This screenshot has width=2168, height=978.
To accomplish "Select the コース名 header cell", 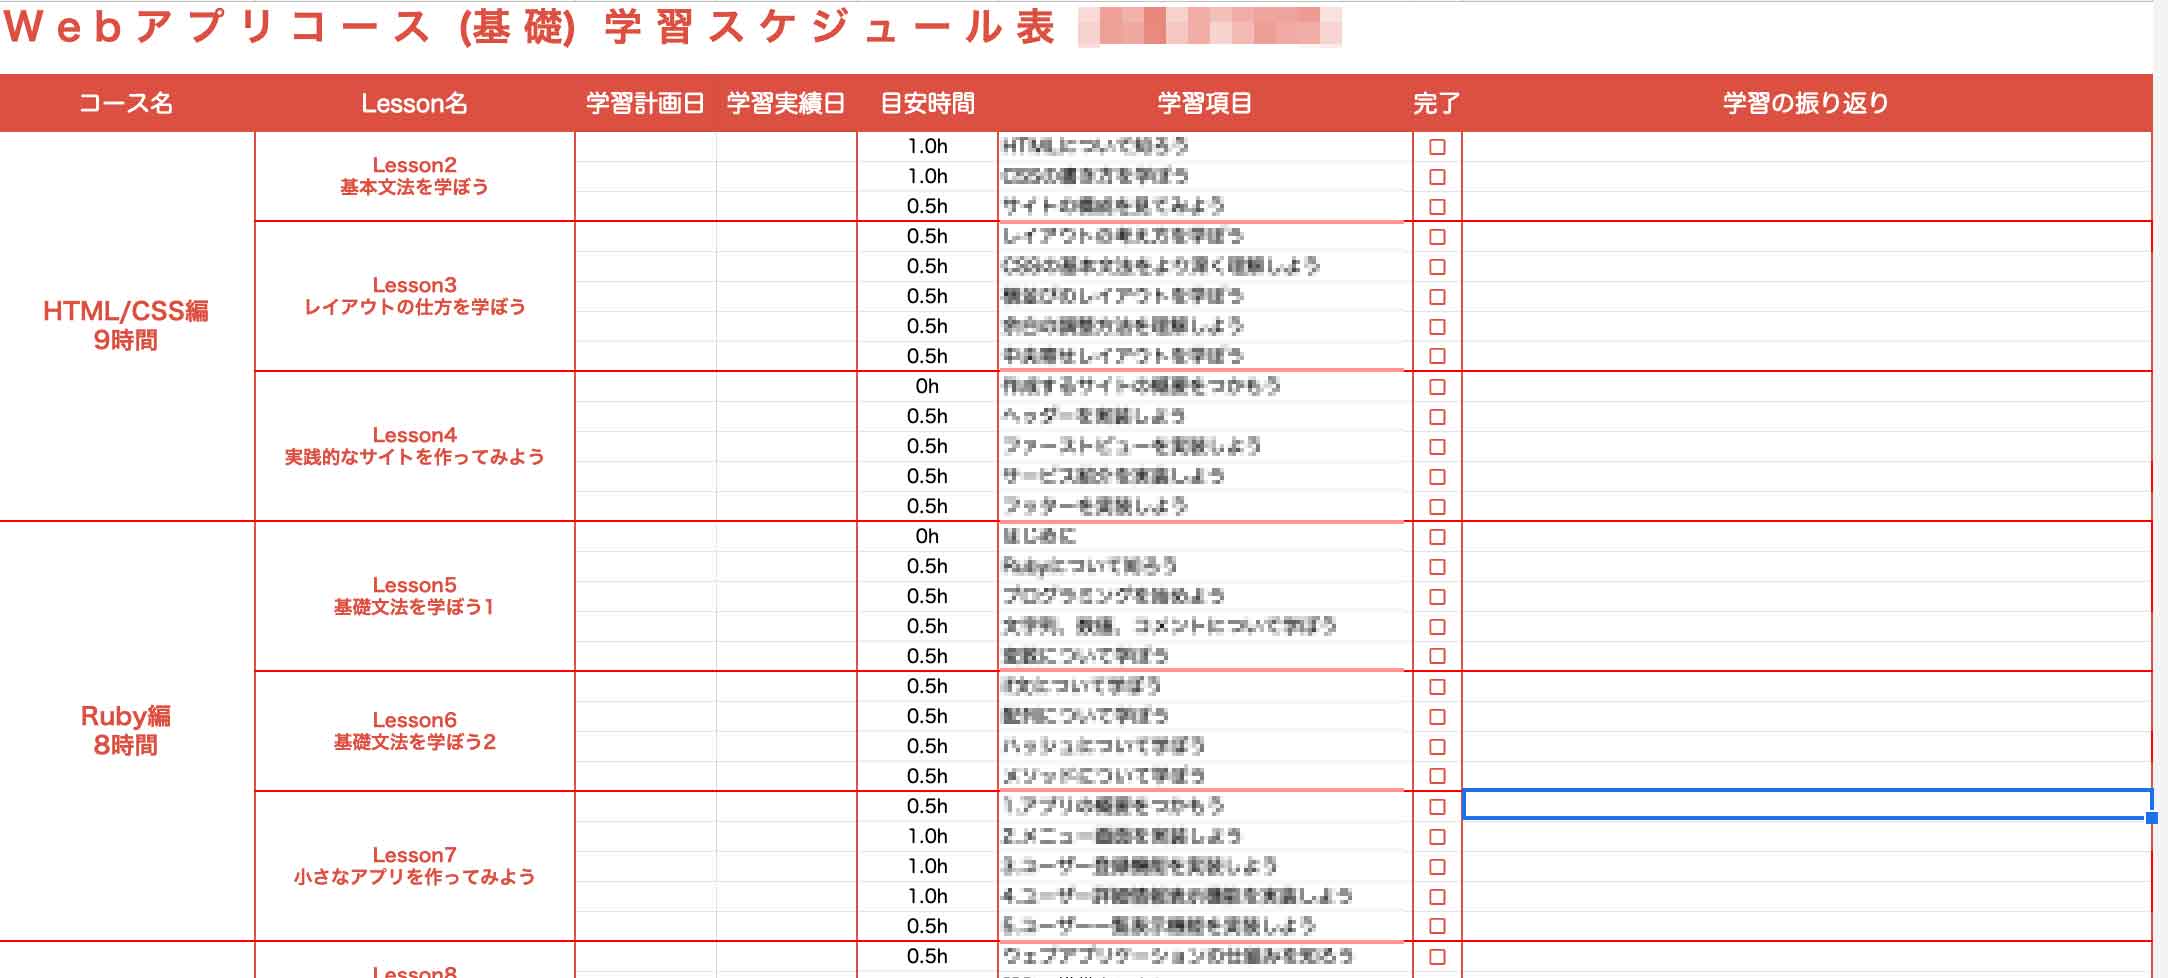I will coord(127,103).
